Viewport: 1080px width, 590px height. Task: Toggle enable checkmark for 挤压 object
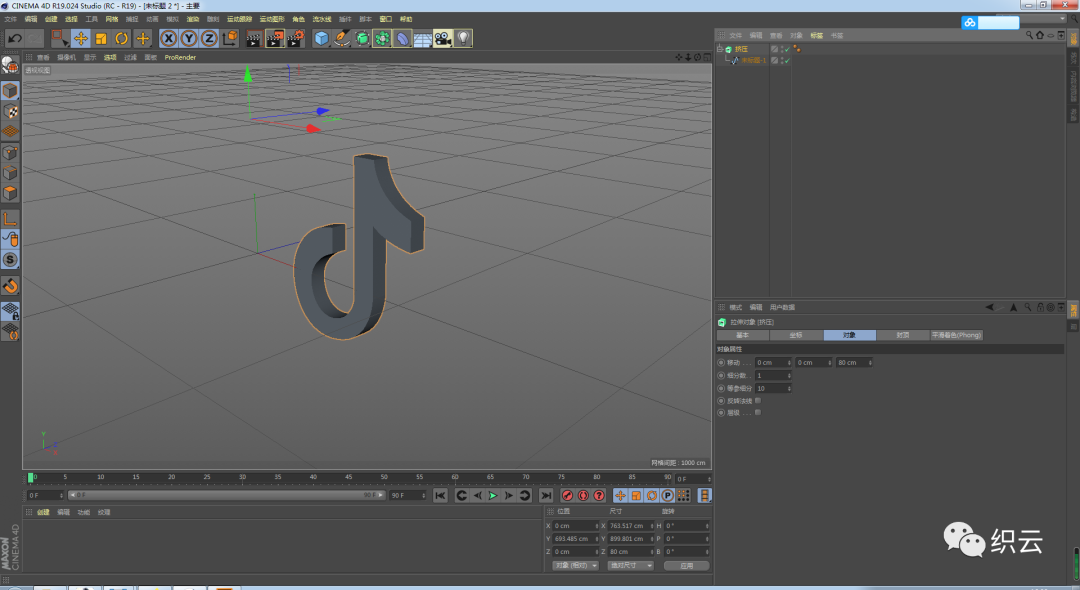point(787,49)
